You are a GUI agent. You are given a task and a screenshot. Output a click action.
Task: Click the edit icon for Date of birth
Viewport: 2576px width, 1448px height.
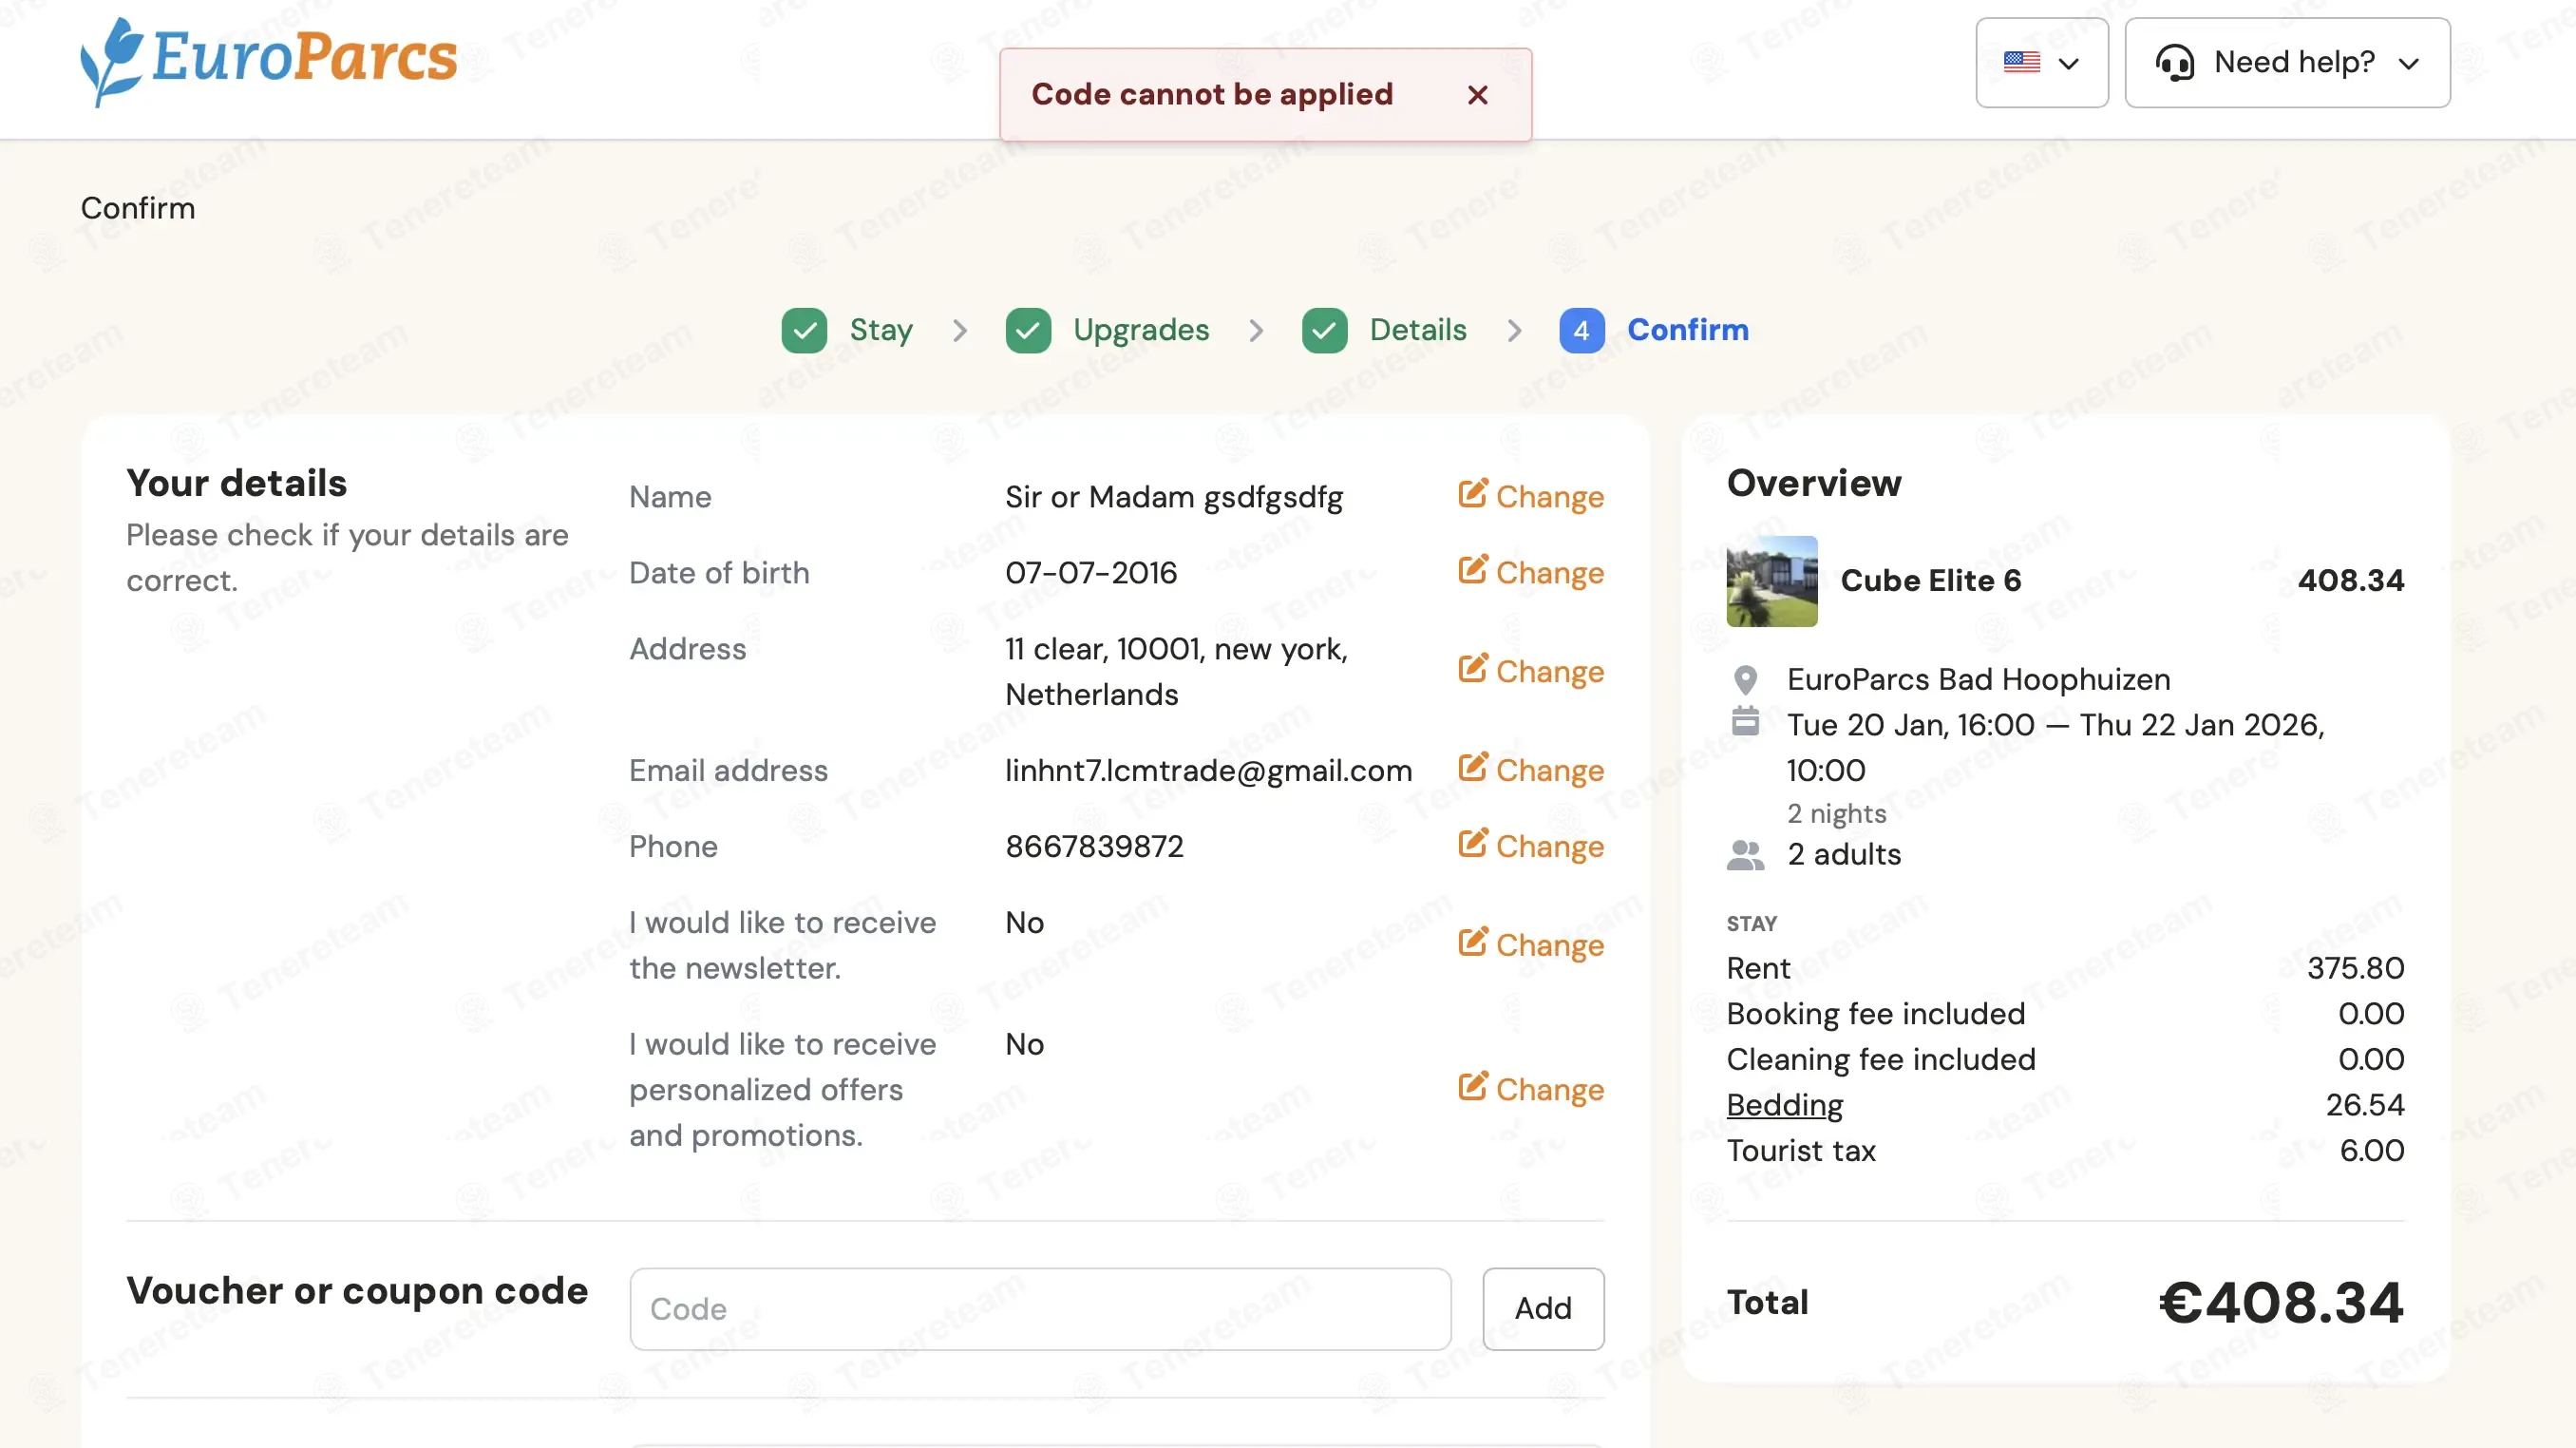coord(1472,570)
